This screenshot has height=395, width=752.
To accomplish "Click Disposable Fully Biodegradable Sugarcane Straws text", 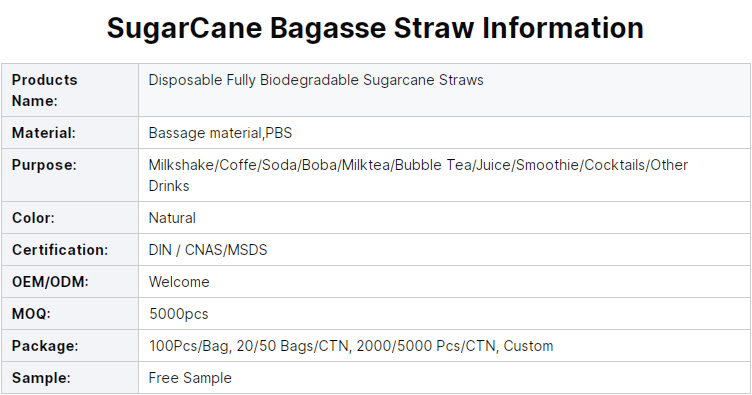I will coord(316,80).
